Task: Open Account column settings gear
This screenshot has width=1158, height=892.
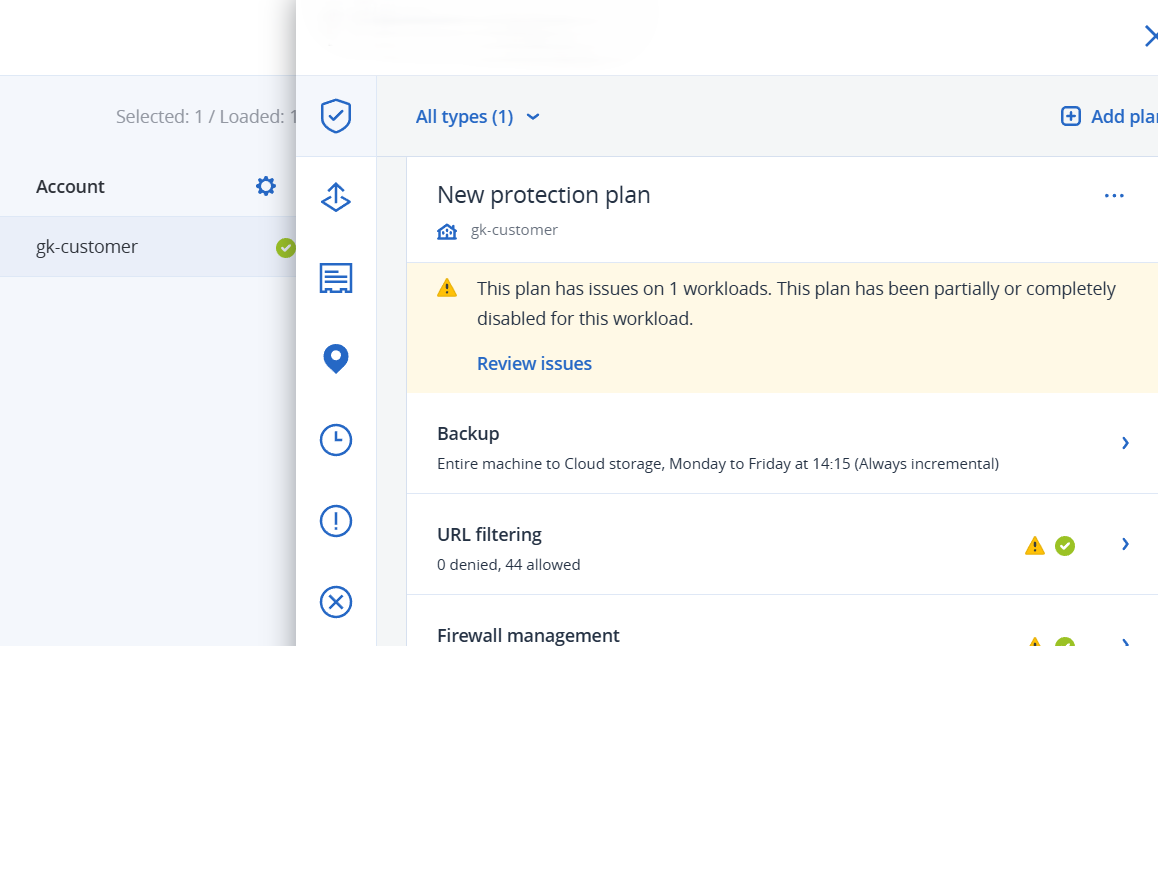Action: click(x=265, y=186)
